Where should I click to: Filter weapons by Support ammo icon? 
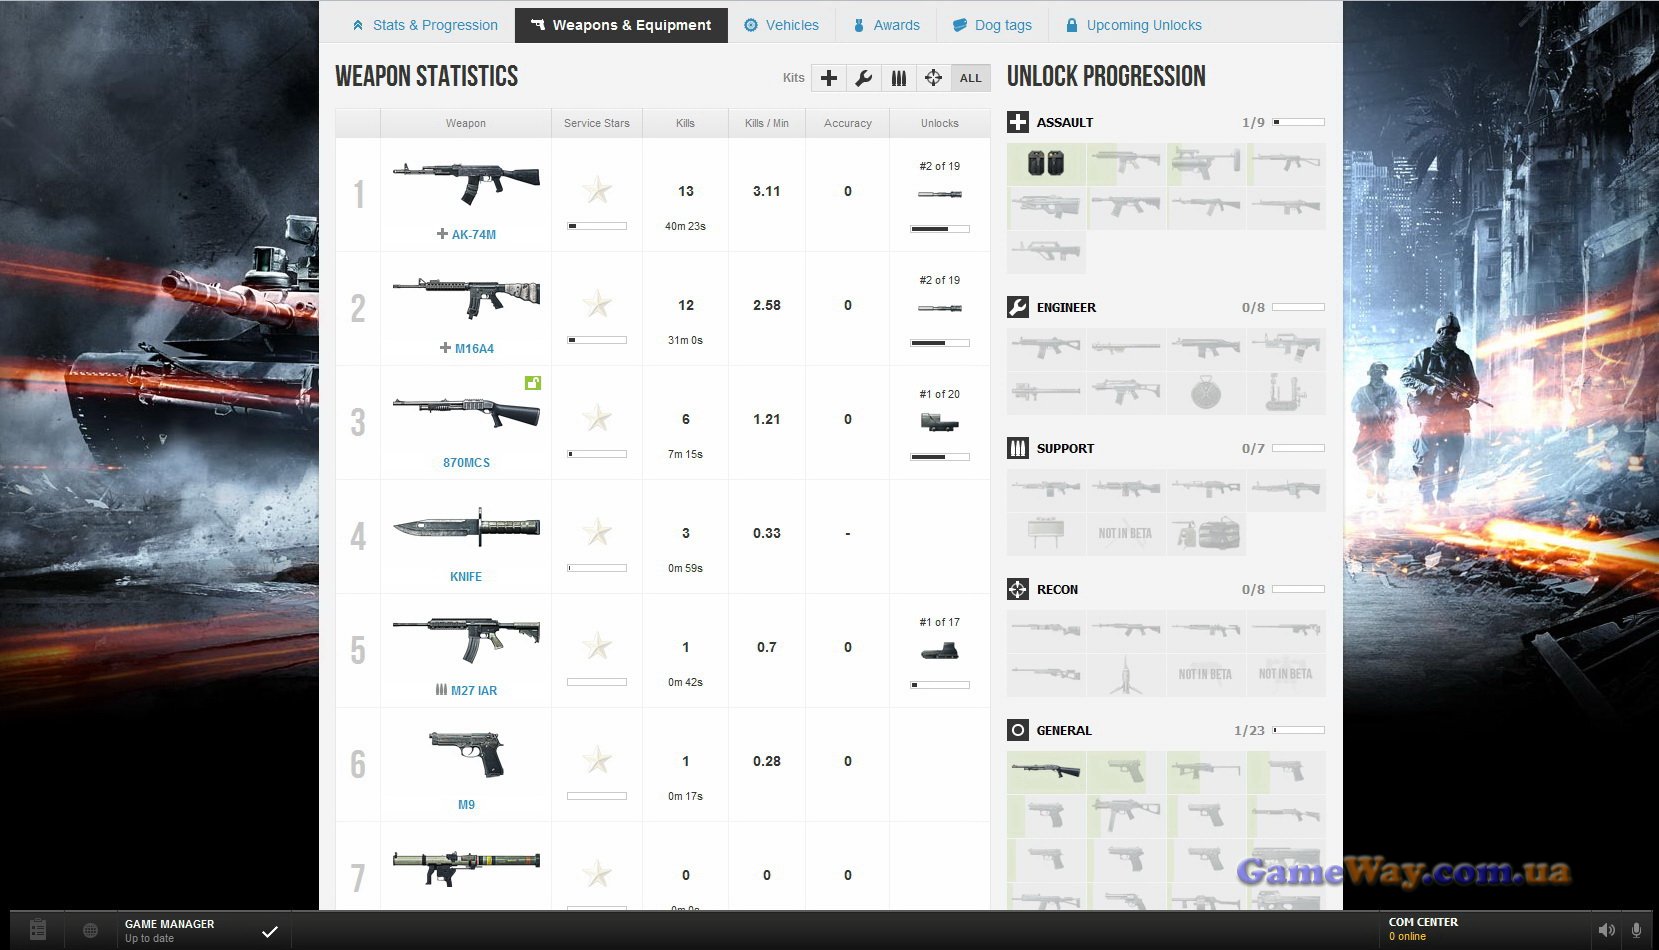point(899,78)
